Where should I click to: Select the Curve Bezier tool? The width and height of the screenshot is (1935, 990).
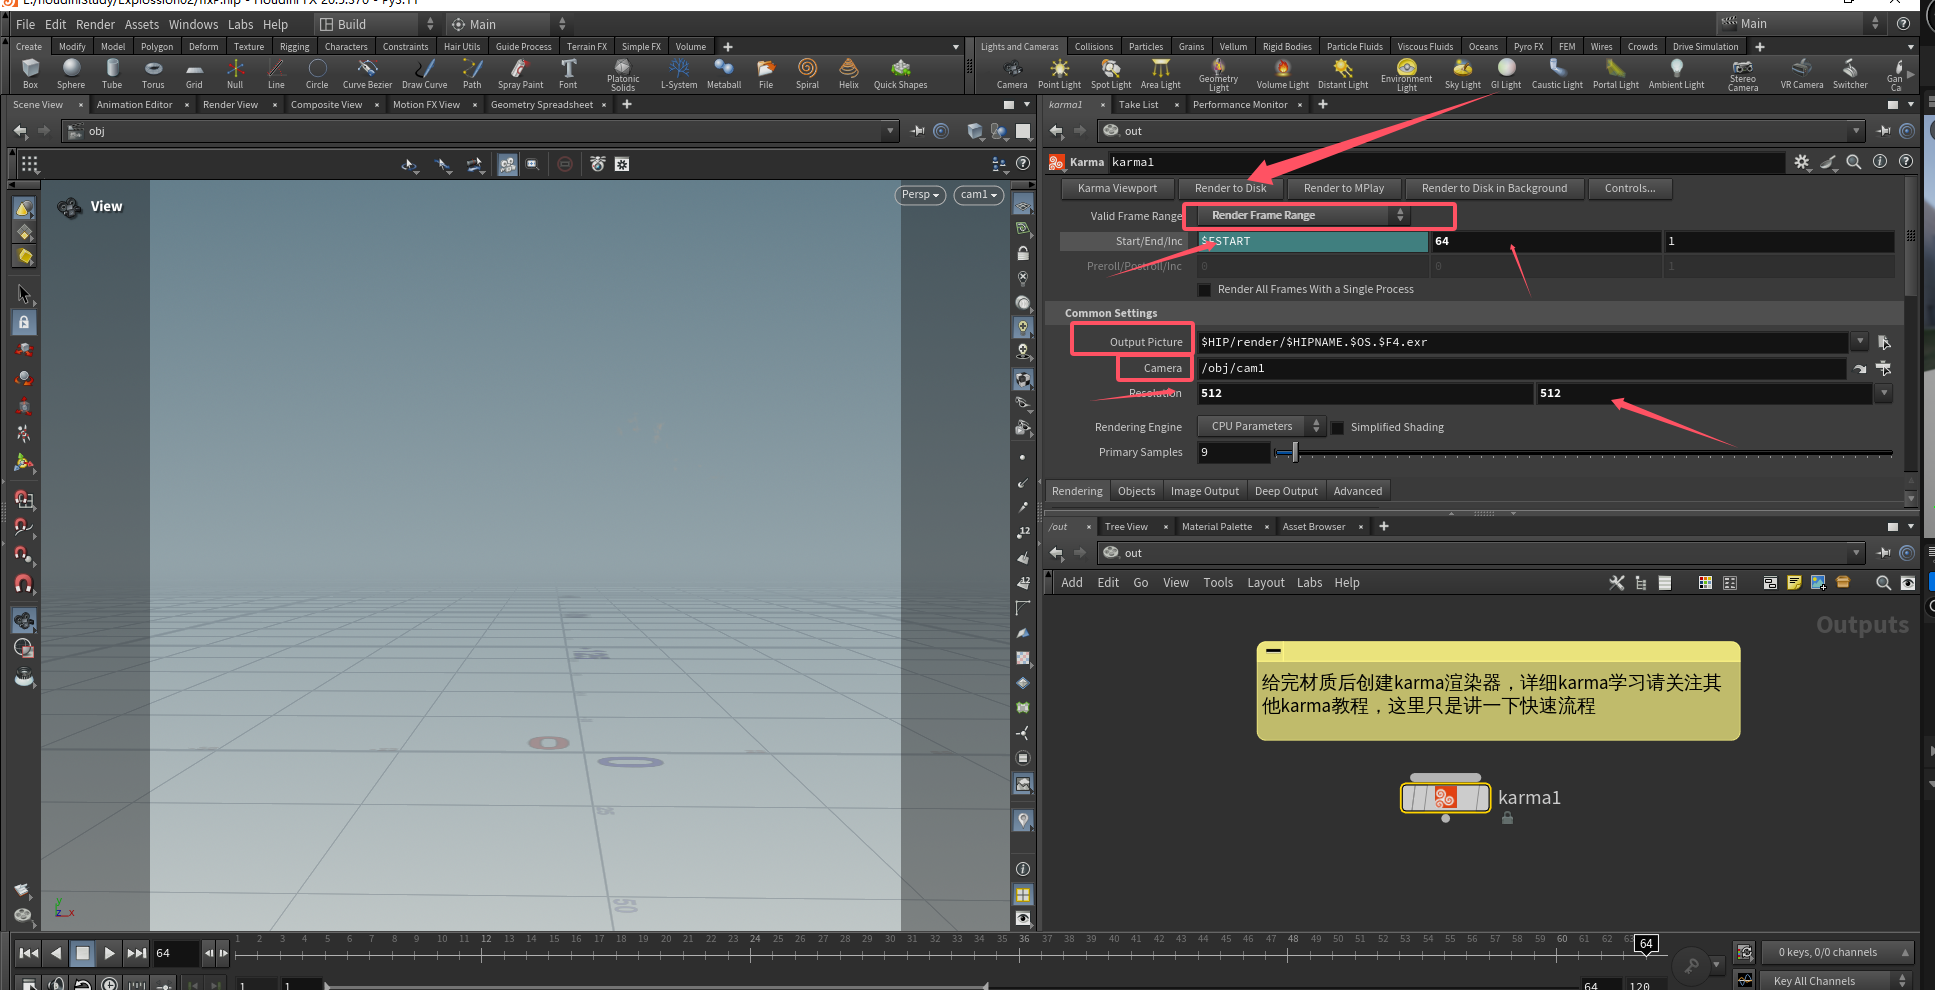(x=367, y=73)
